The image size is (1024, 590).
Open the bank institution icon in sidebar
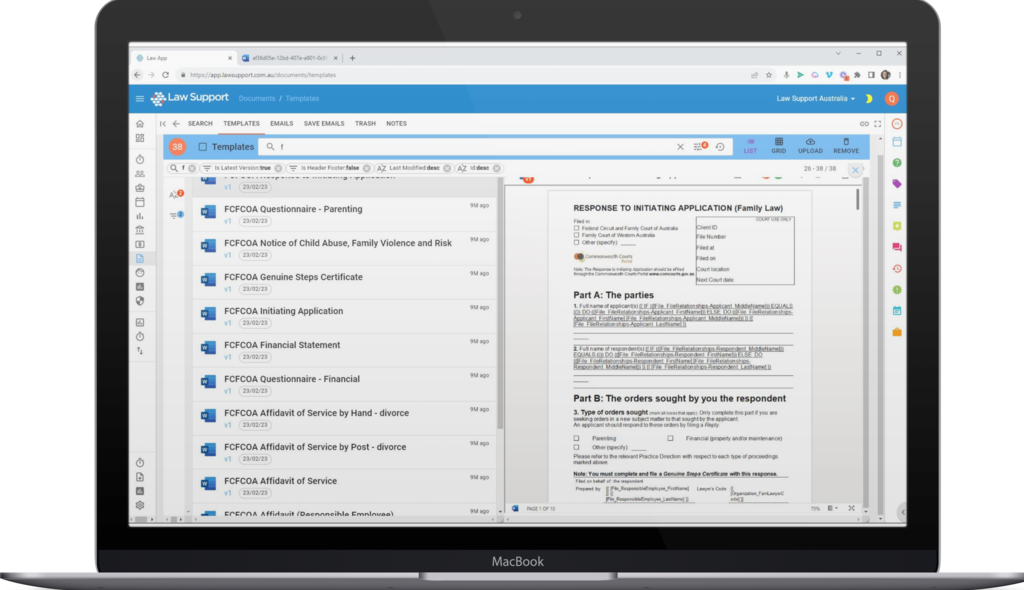140,230
